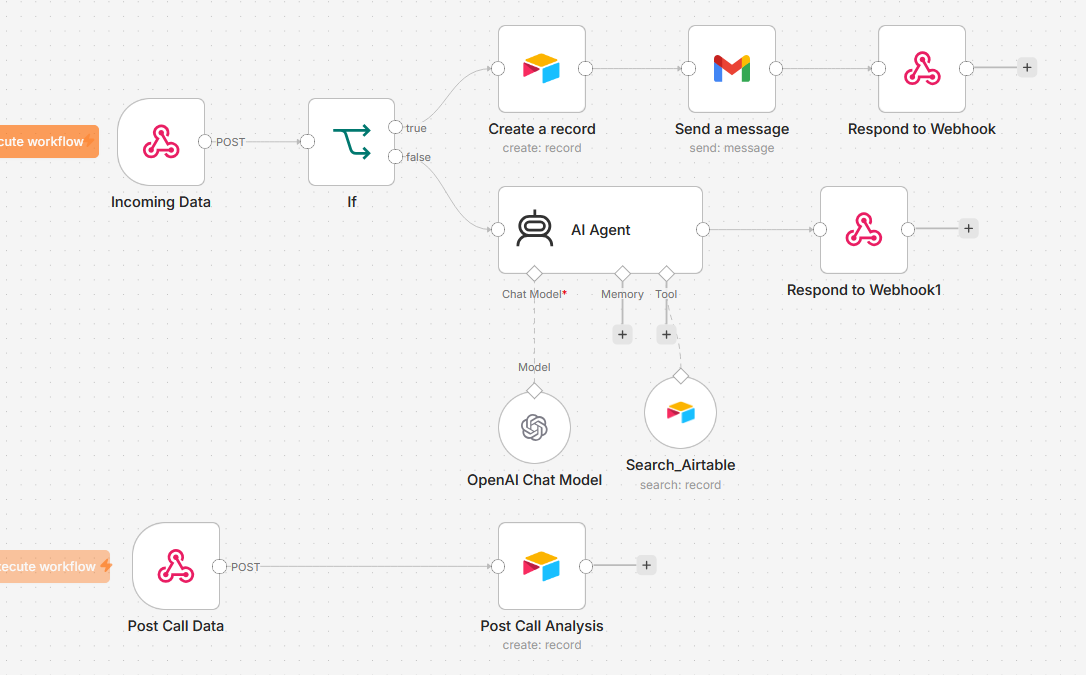Viewport: 1086px width, 675px height.
Task: Click execute workflow button beside Post Call Data
Action: [x=55, y=566]
